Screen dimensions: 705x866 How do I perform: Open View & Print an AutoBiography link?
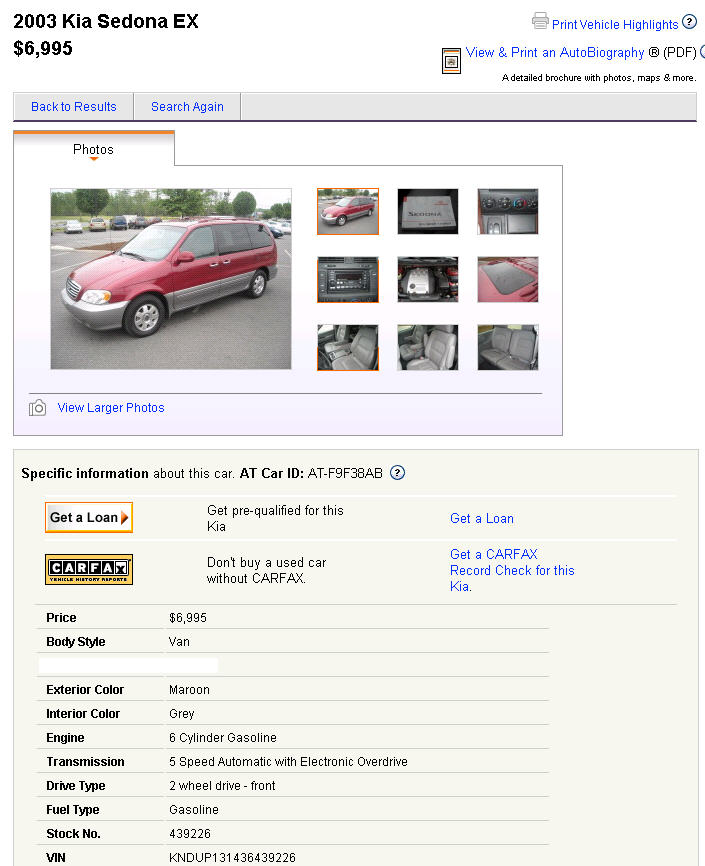[x=555, y=52]
